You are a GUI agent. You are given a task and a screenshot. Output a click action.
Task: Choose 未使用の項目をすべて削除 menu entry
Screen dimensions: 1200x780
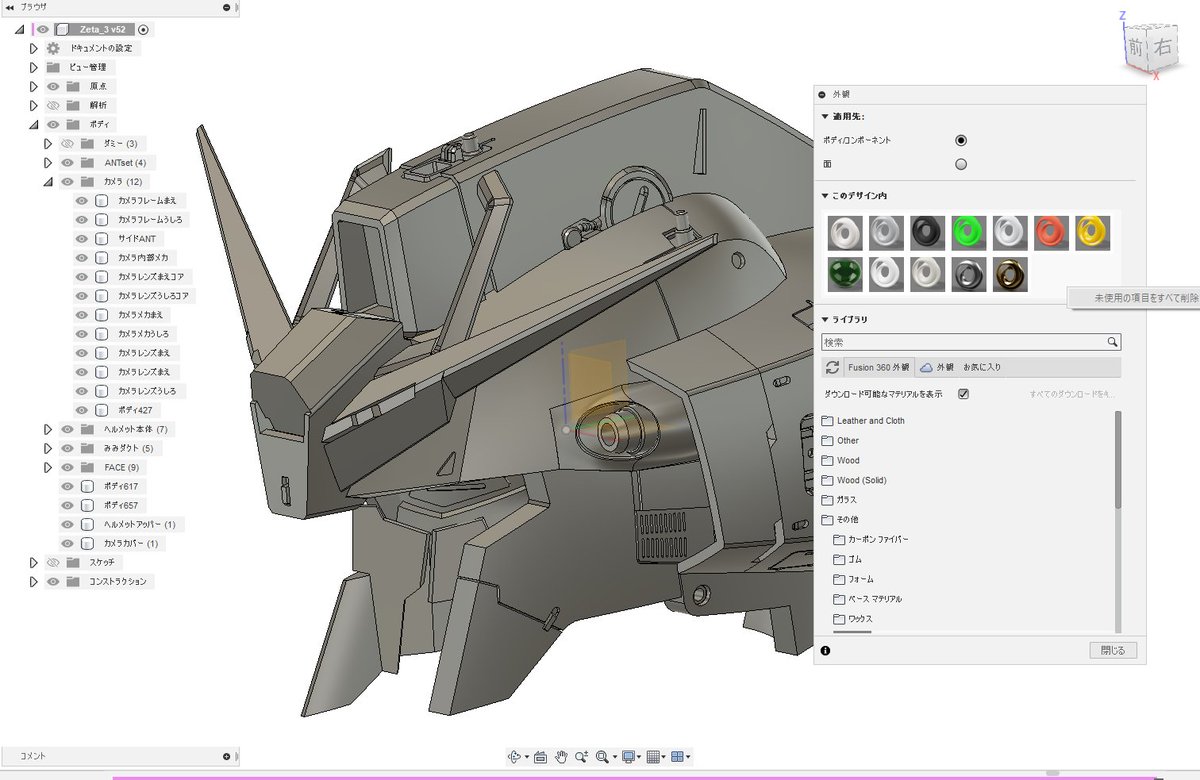(1135, 298)
